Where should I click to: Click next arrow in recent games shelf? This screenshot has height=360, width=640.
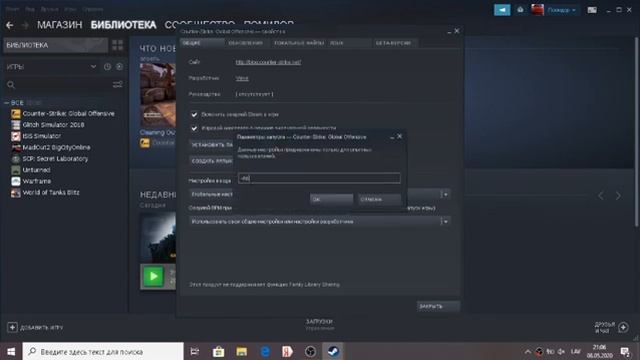(618, 196)
